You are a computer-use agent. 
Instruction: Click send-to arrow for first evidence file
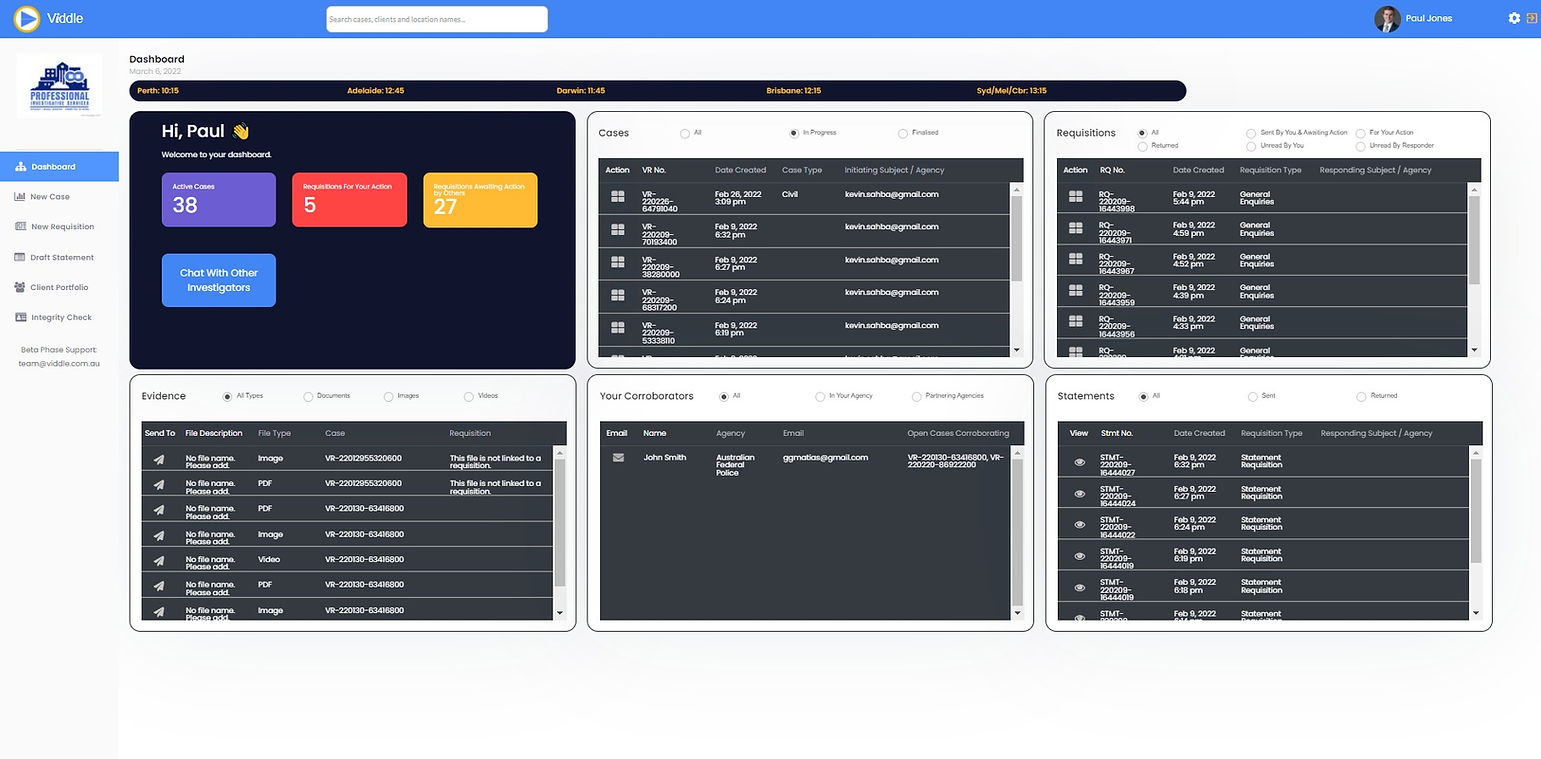pyautogui.click(x=158, y=459)
